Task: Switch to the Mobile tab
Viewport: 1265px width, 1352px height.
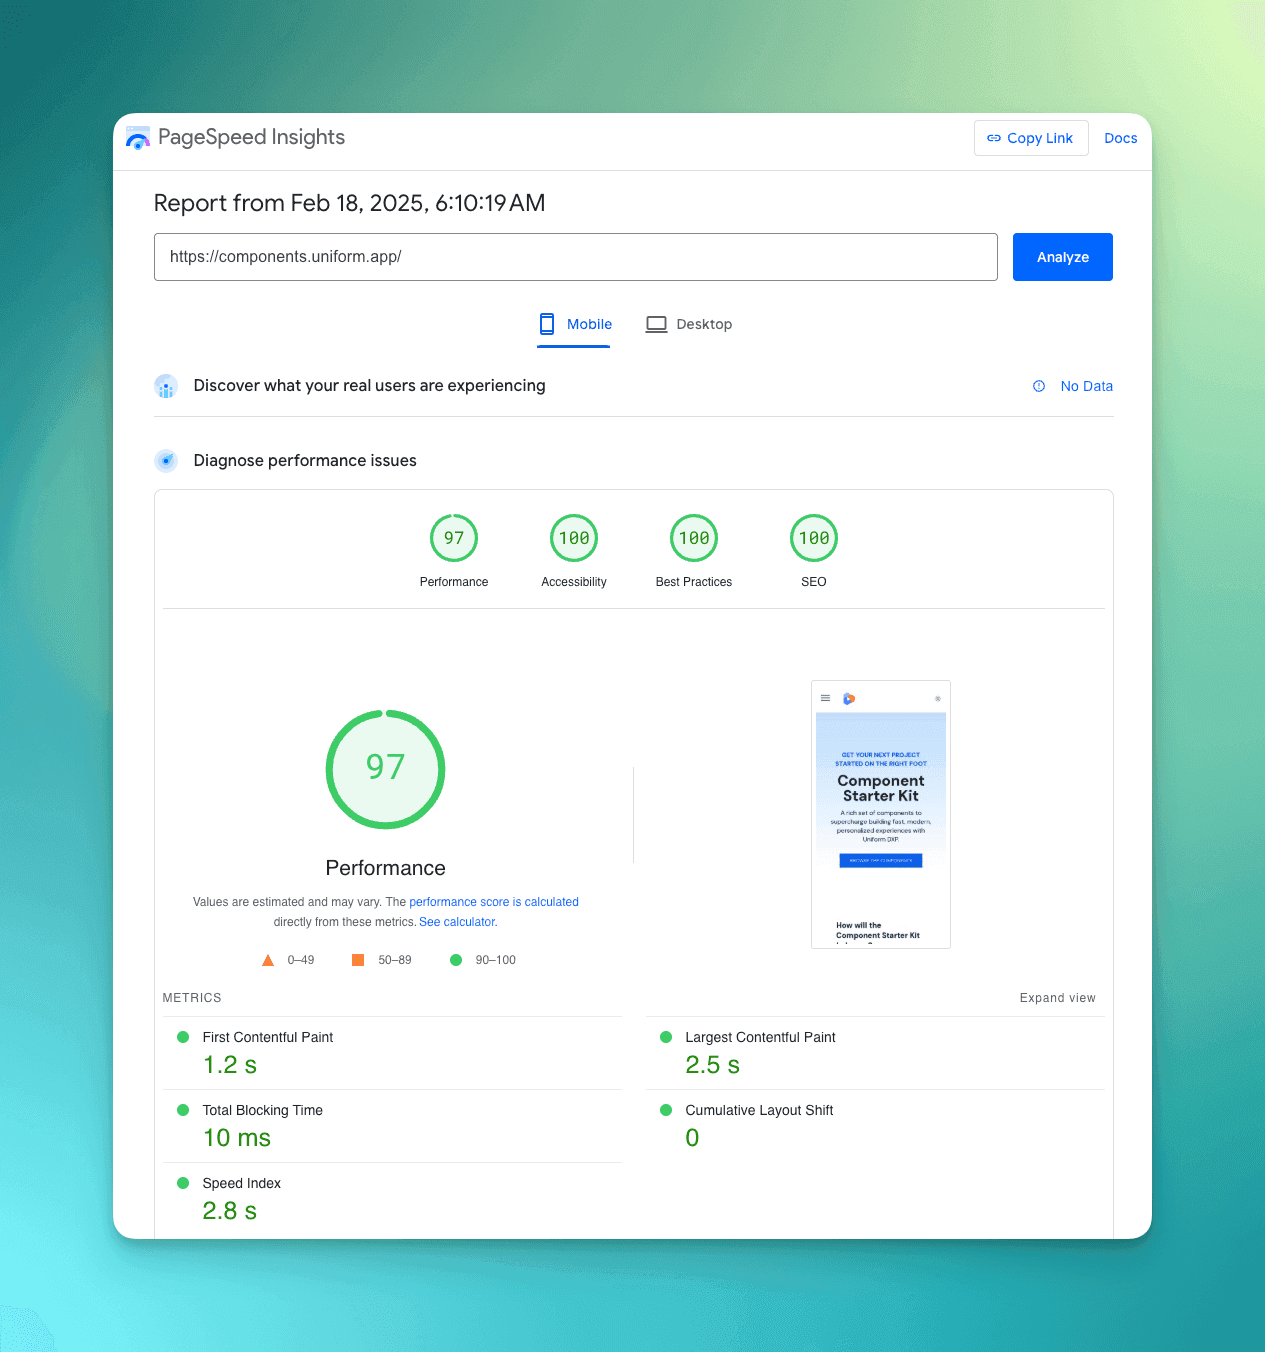Action: point(574,324)
